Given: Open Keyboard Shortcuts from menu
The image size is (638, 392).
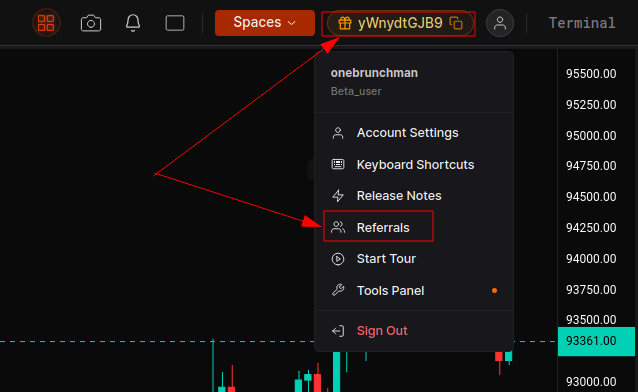Looking at the screenshot, I should coord(414,164).
